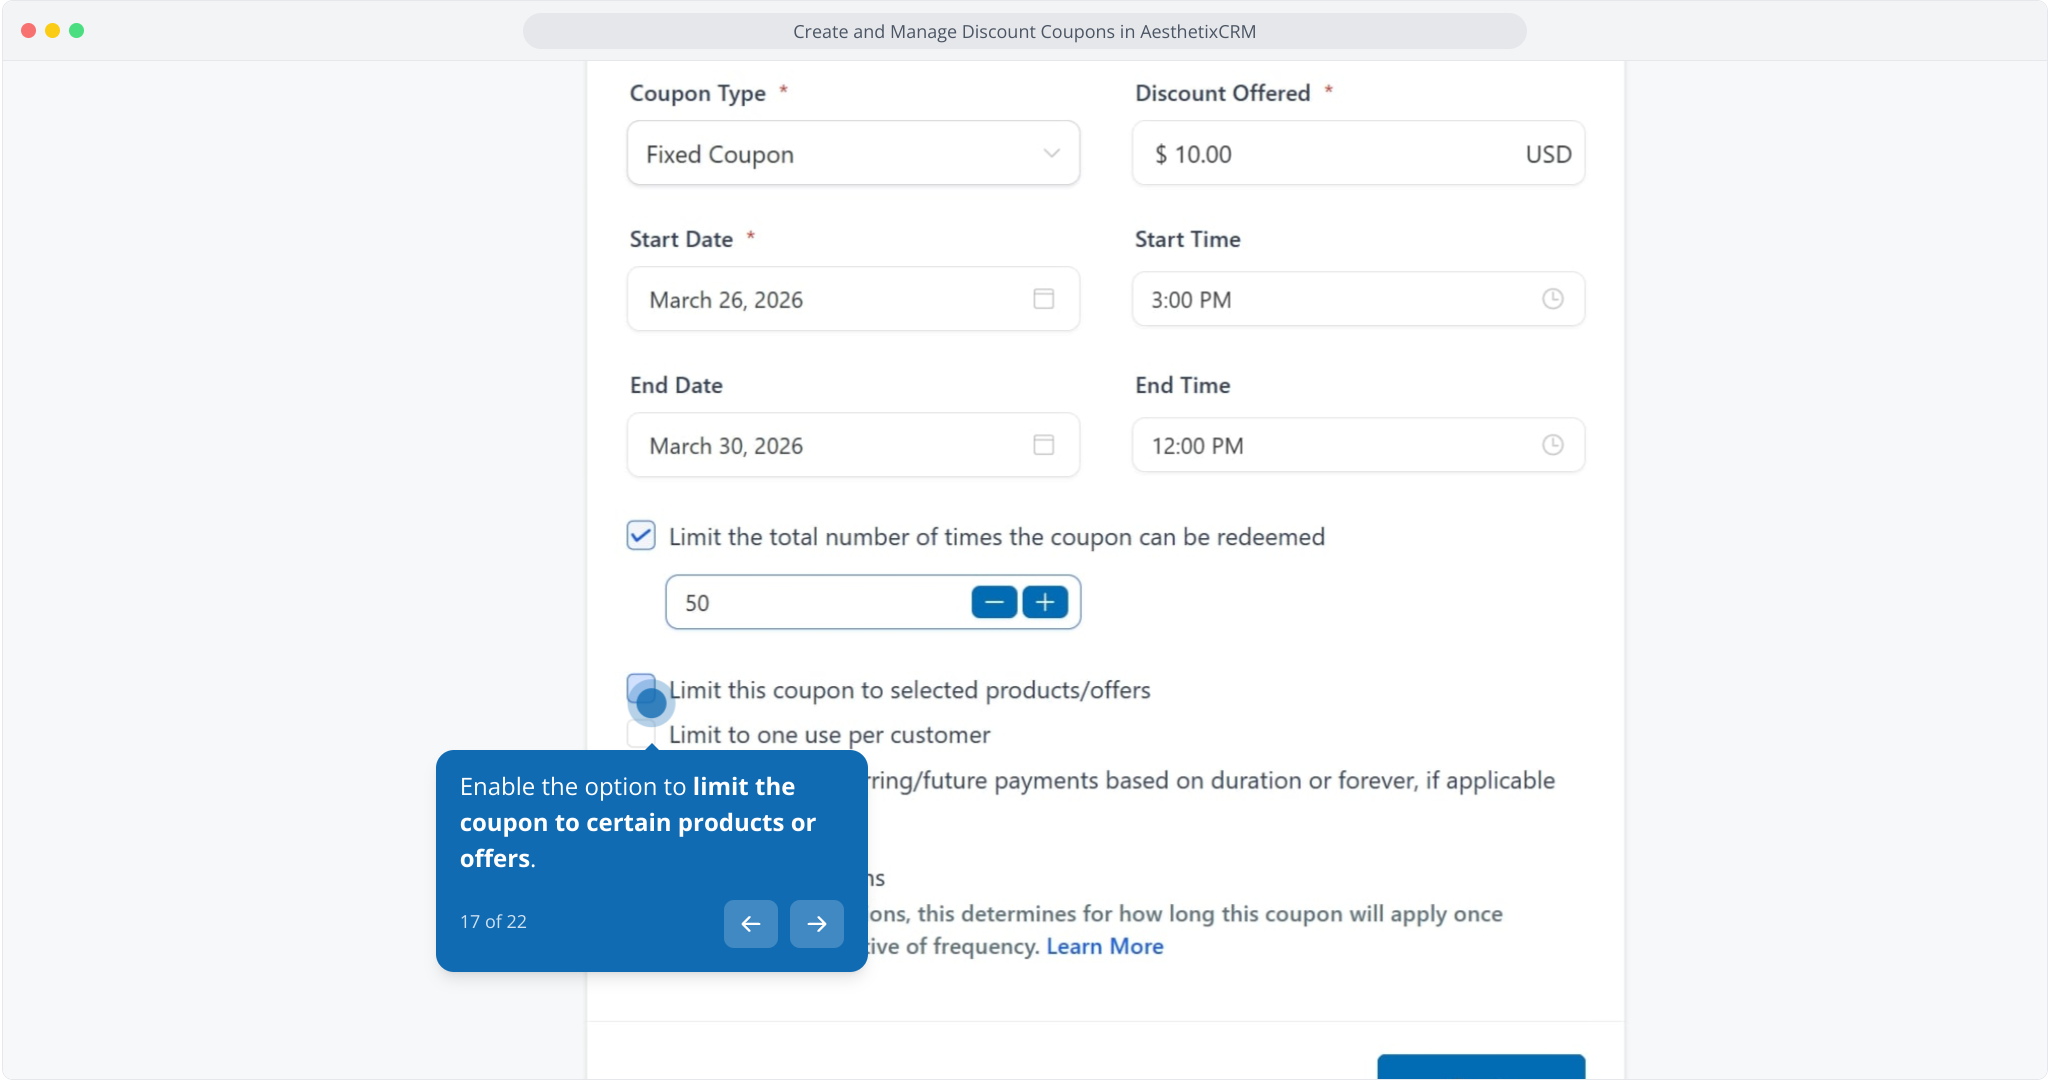
Task: Go to previous tutorial step arrow
Action: pos(751,923)
